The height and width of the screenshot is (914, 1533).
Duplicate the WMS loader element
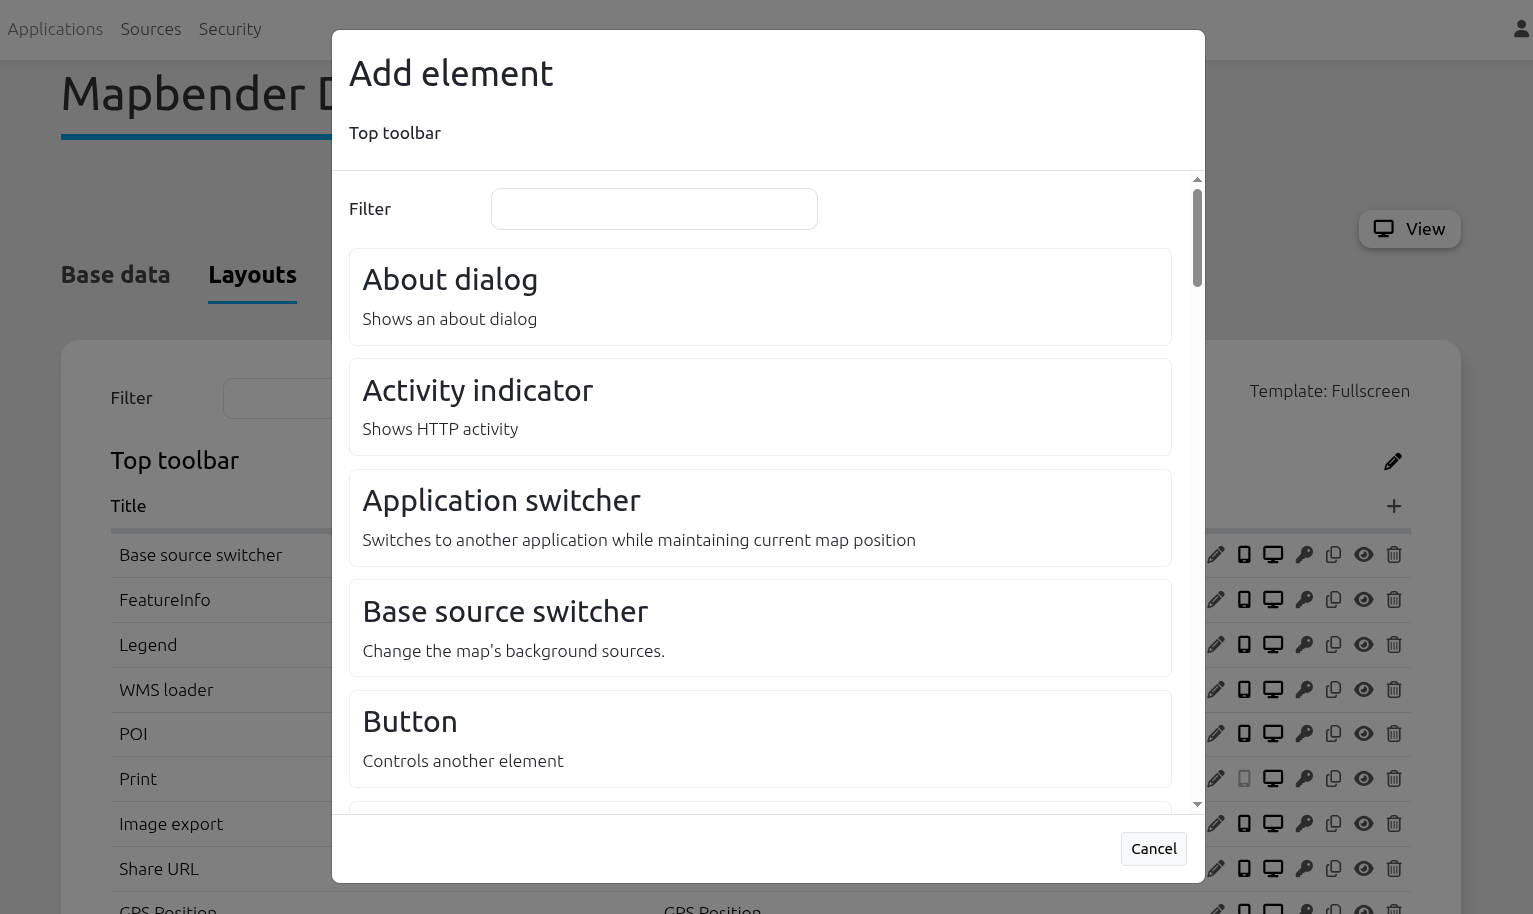tap(1333, 690)
